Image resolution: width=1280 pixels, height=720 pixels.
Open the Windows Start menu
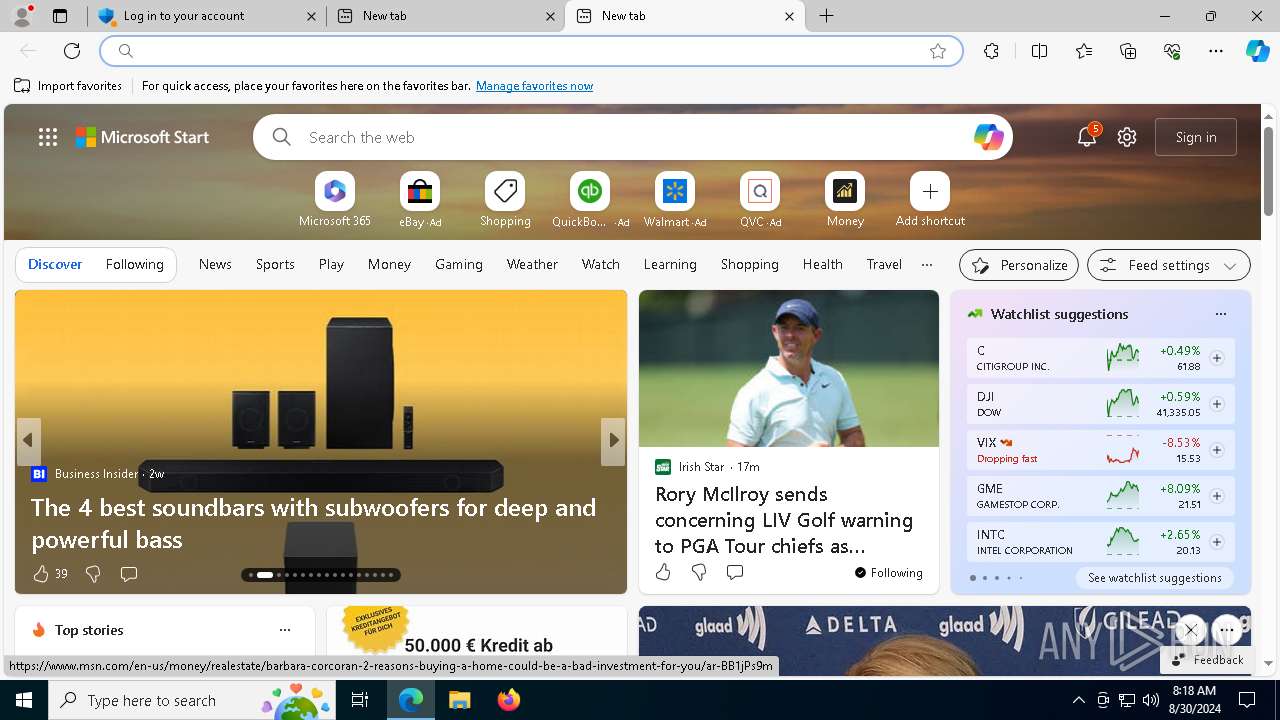tap(24, 700)
